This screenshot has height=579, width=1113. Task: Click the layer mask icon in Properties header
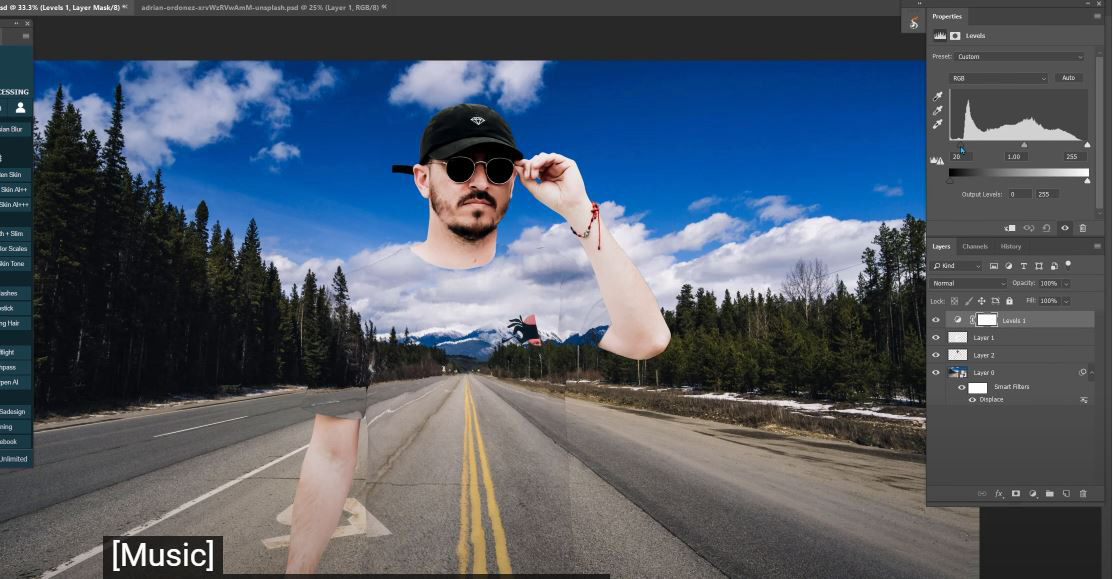click(955, 35)
